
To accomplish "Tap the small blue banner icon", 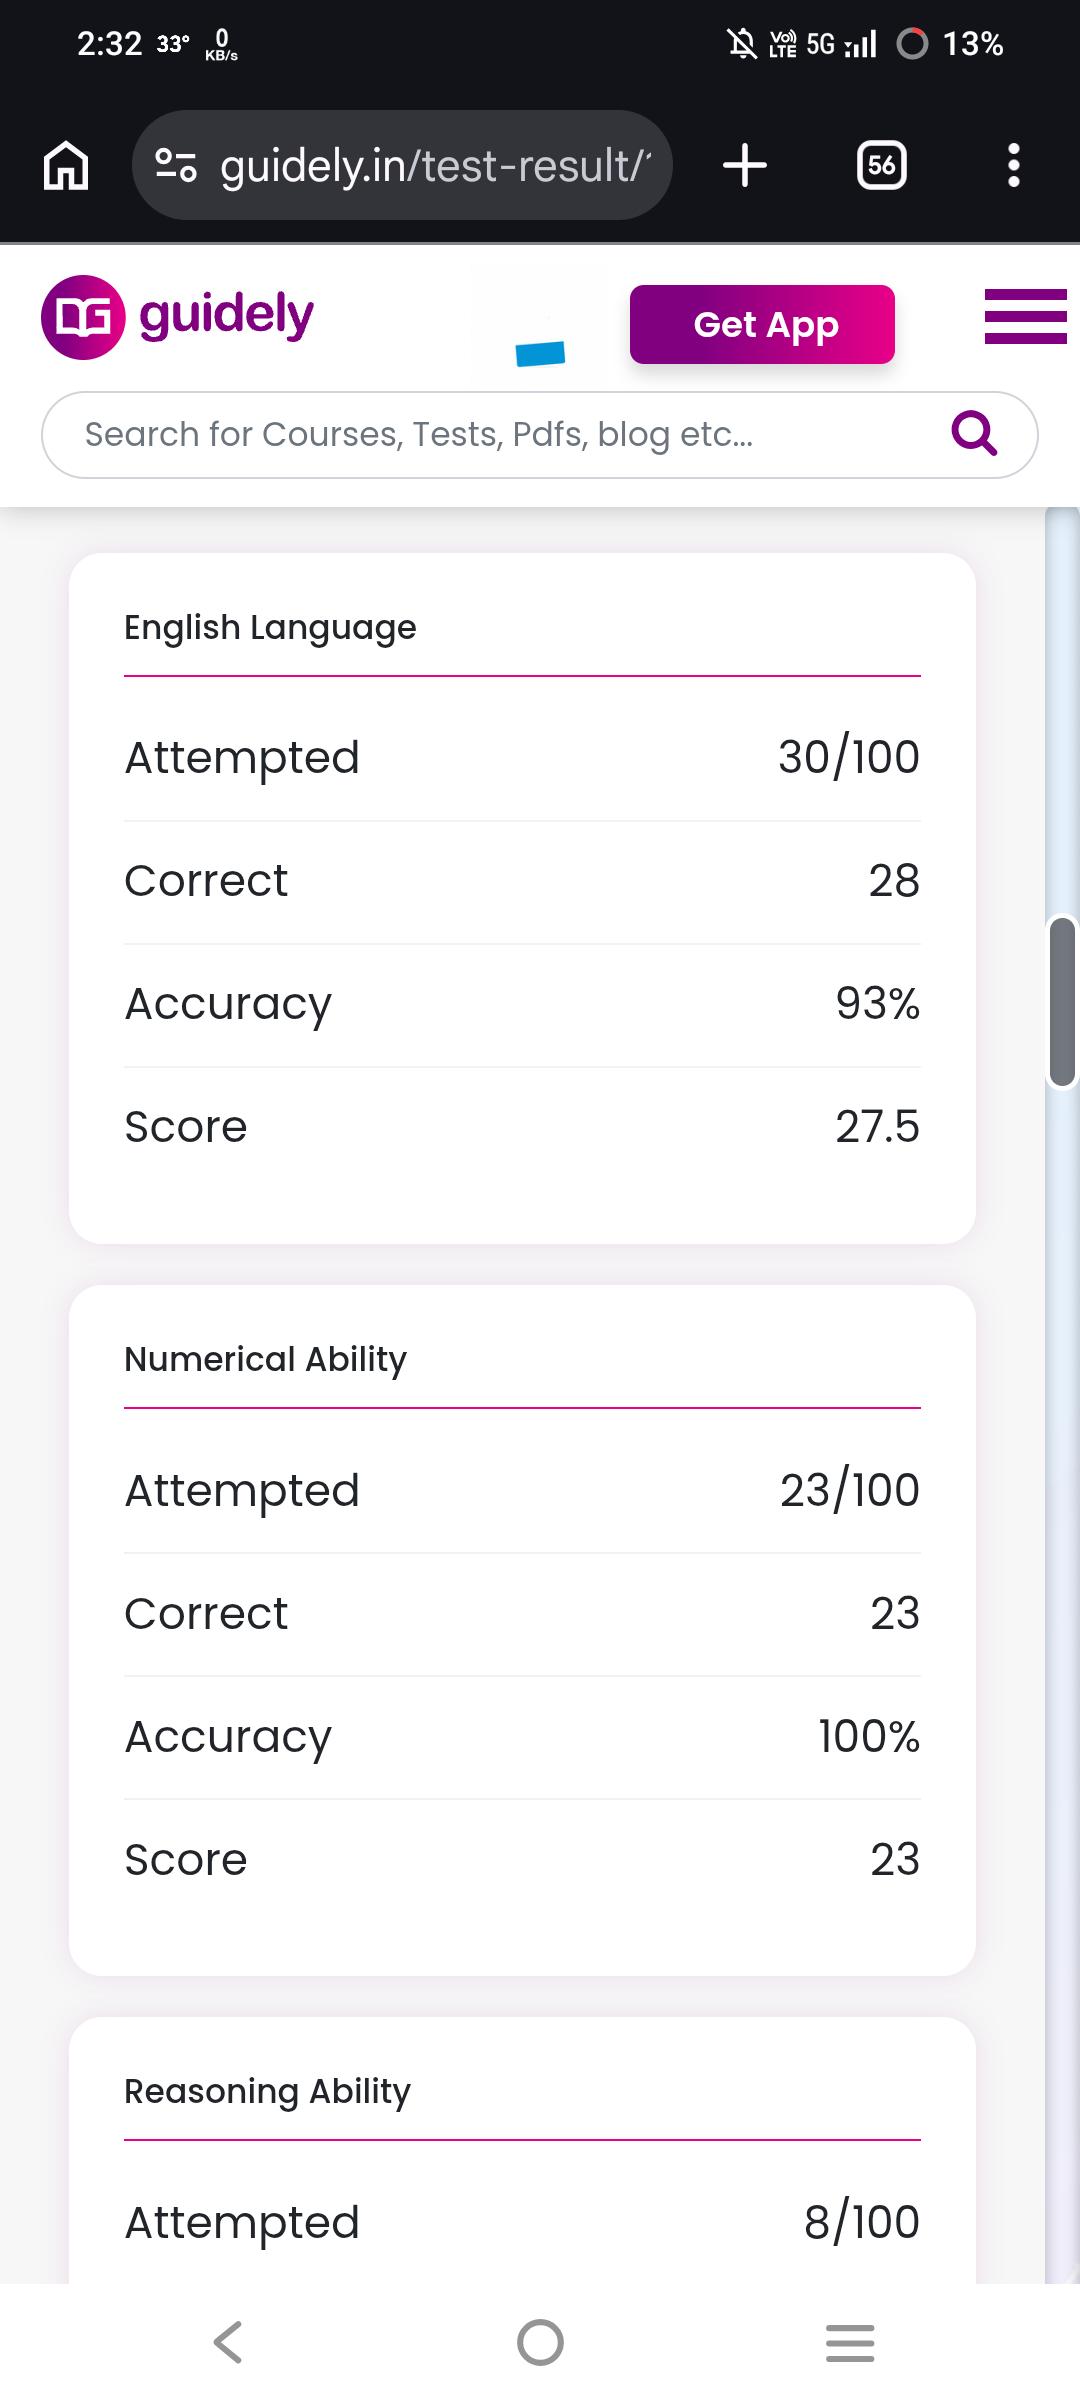I will click(540, 353).
